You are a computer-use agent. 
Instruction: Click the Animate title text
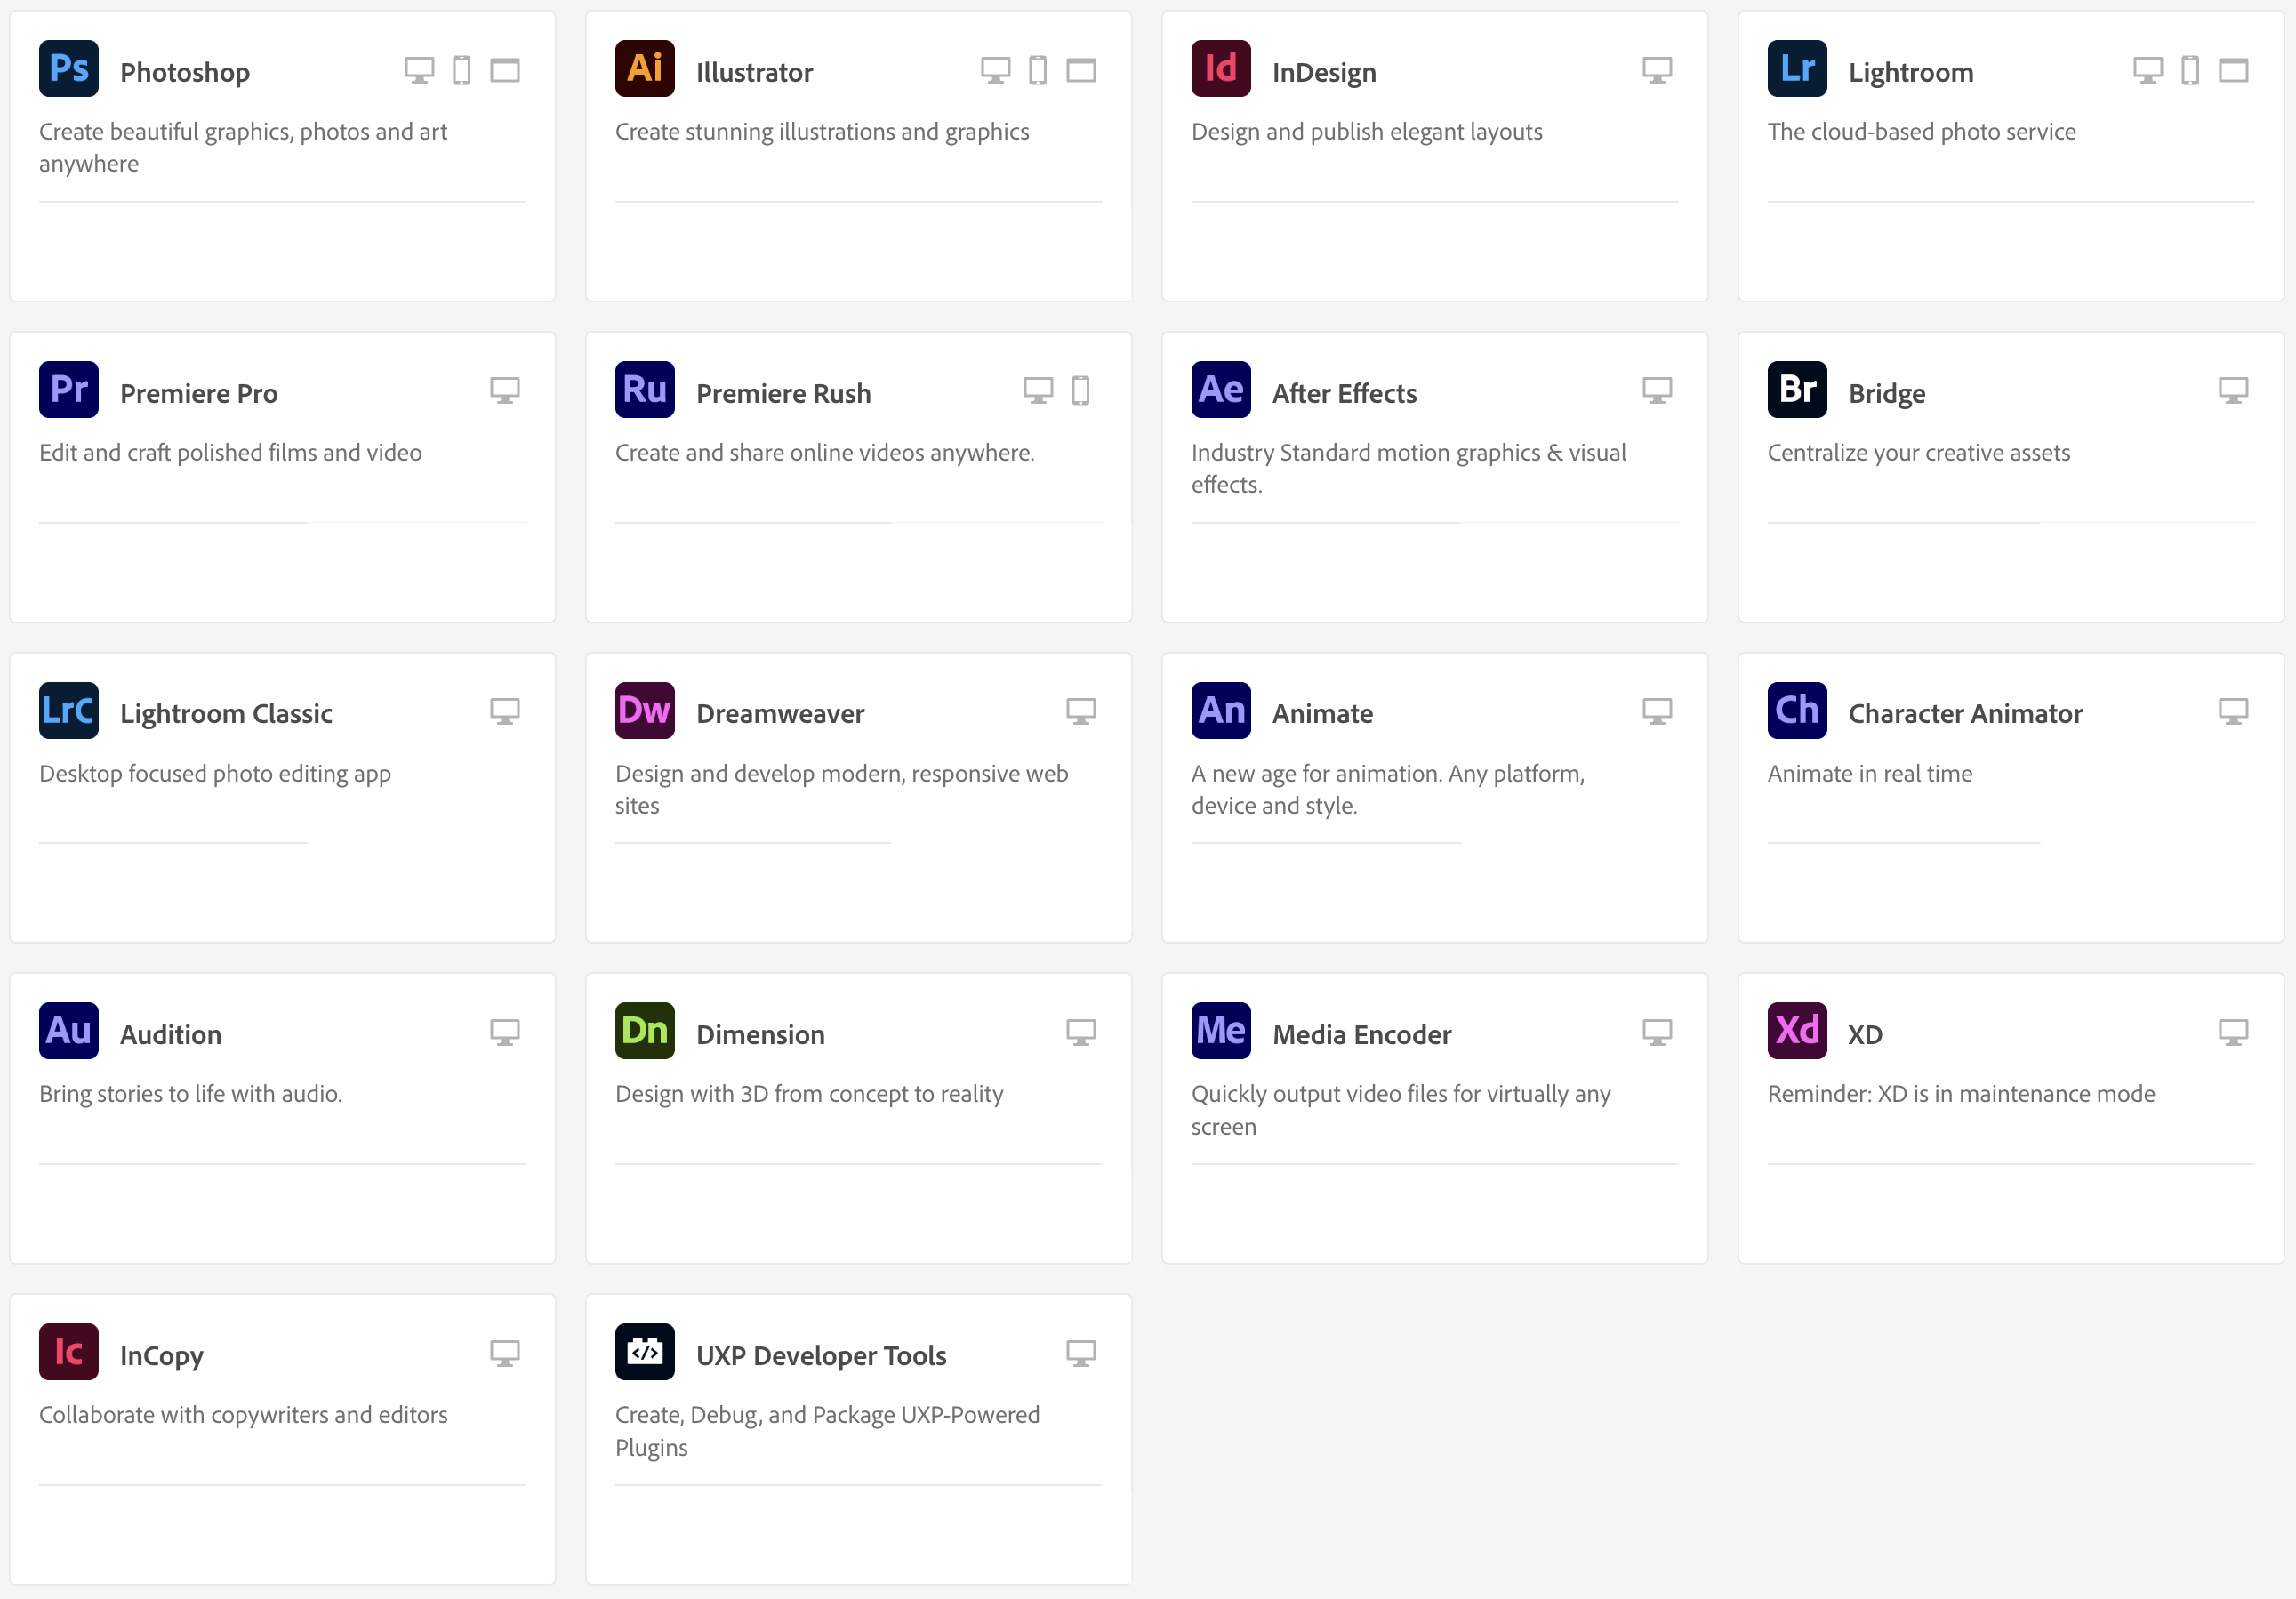1322,714
